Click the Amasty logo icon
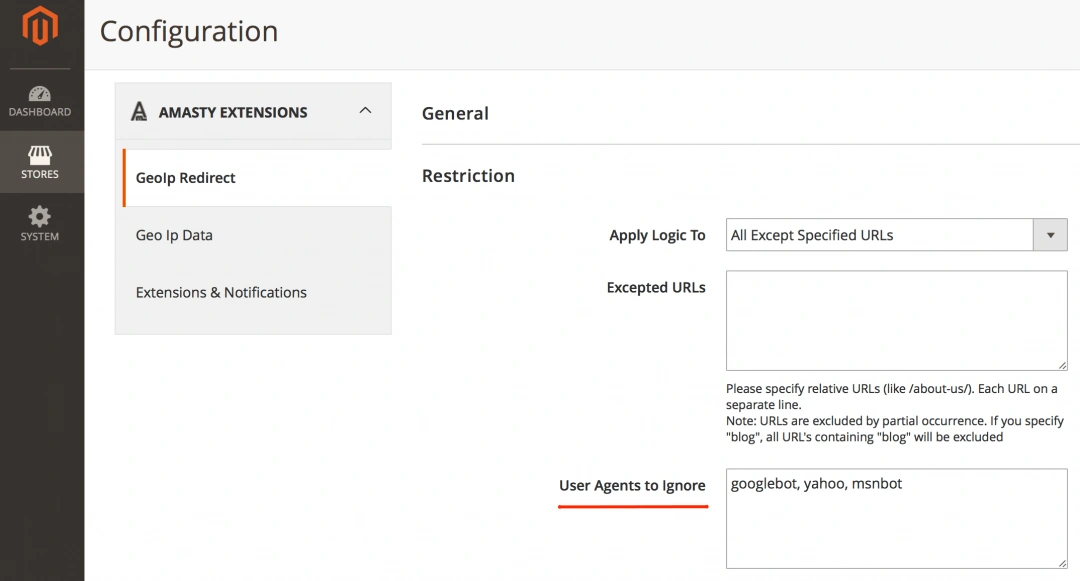Viewport: 1080px width, 581px height. 139,112
